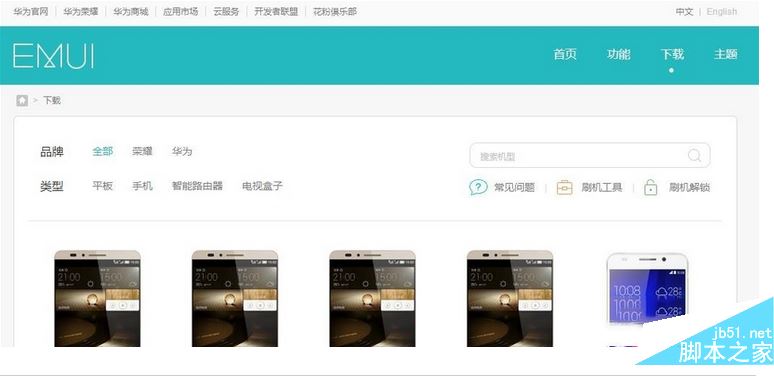Select the 华为 brand filter
Viewport: 774px width, 377px height.
(182, 151)
